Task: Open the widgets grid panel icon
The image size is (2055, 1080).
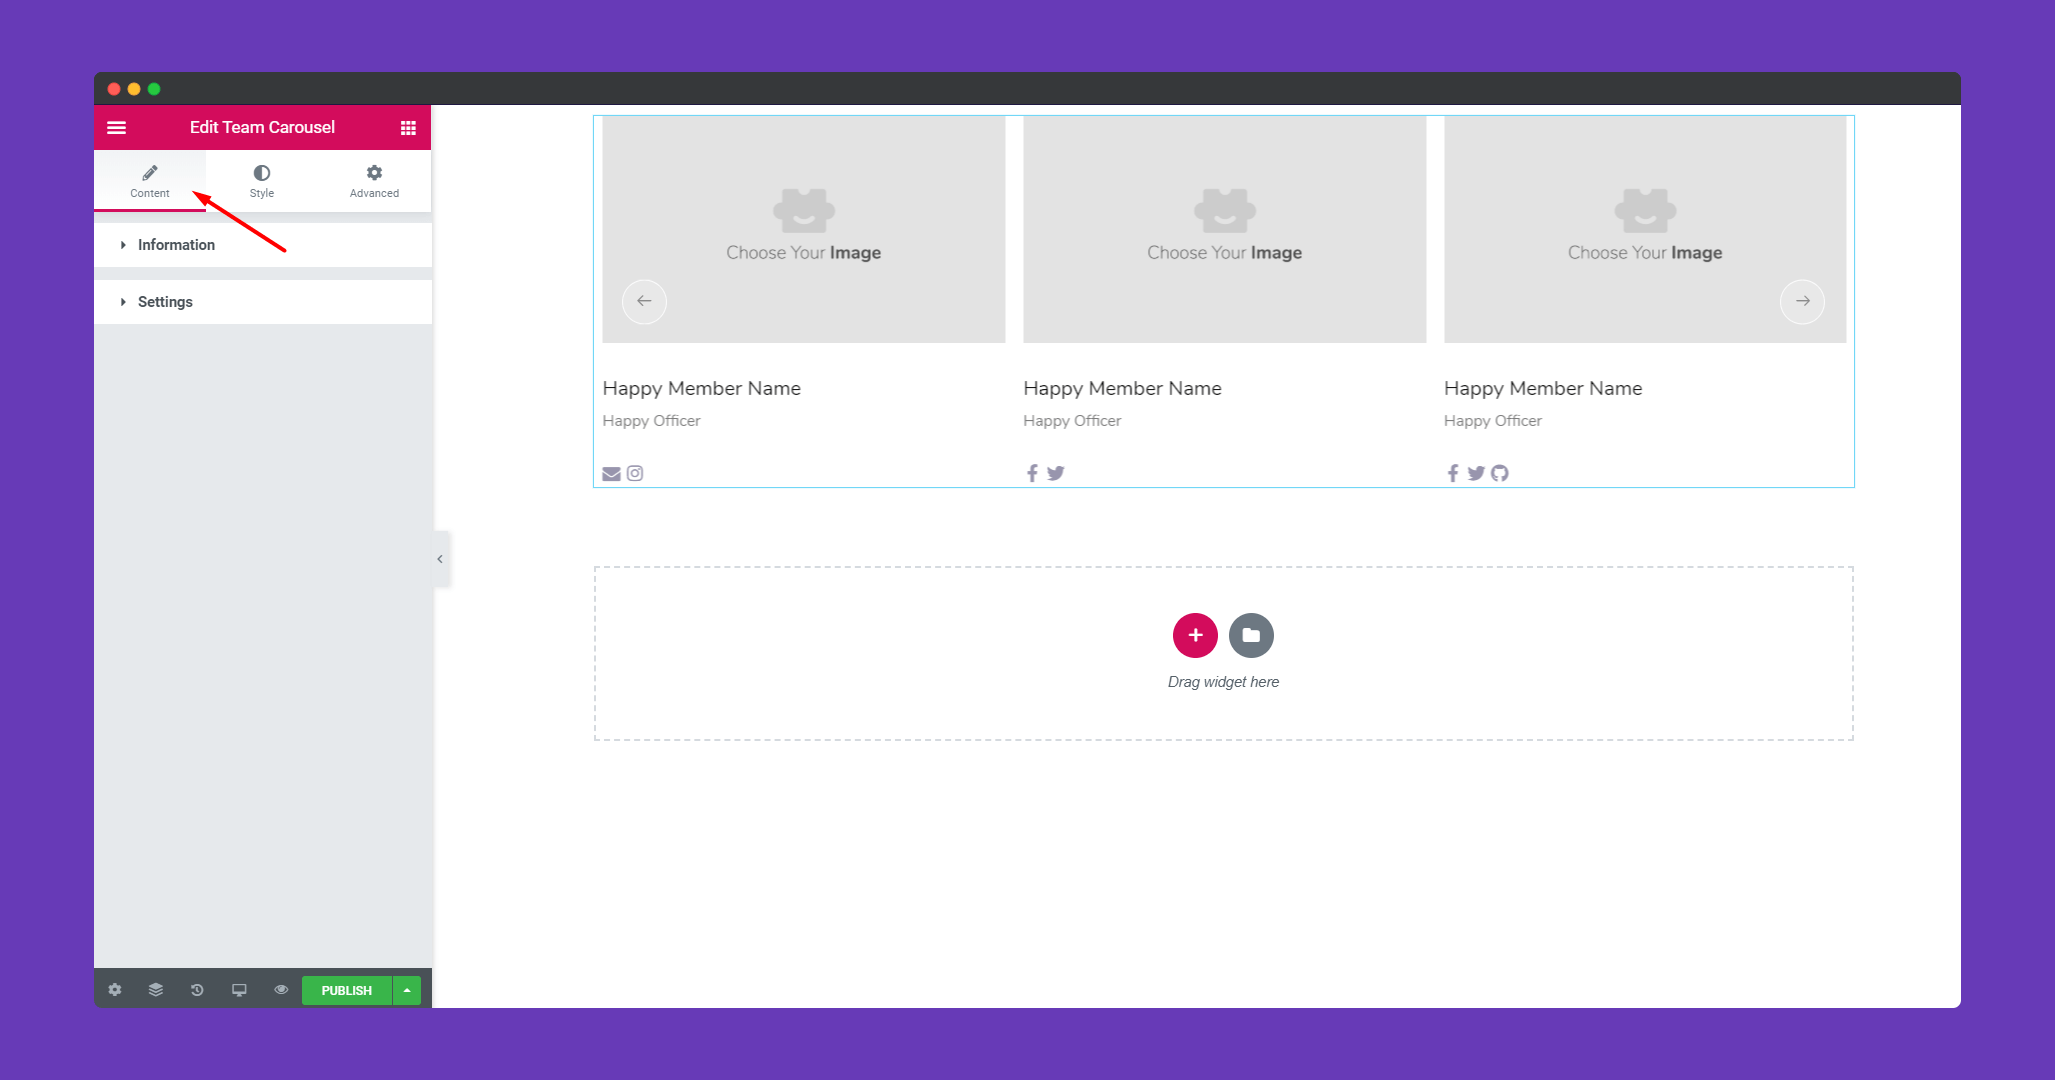Action: tap(408, 127)
